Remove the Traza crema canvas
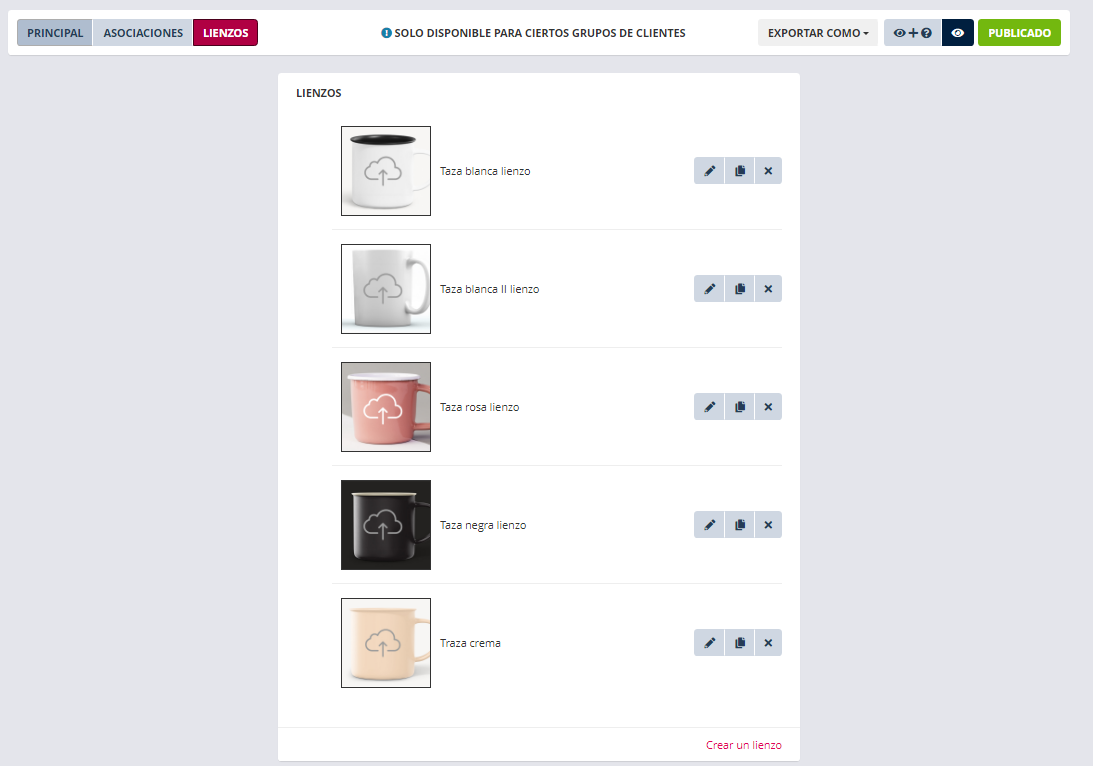The height and width of the screenshot is (766, 1093). 768,643
